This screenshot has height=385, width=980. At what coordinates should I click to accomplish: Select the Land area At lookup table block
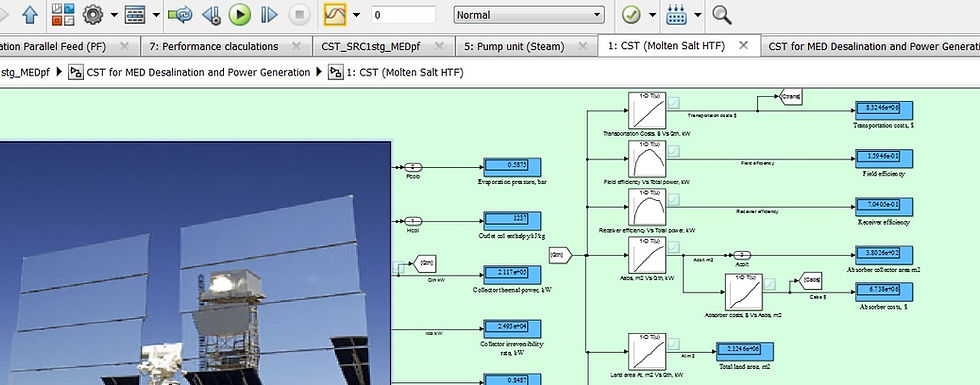pyautogui.click(x=647, y=352)
